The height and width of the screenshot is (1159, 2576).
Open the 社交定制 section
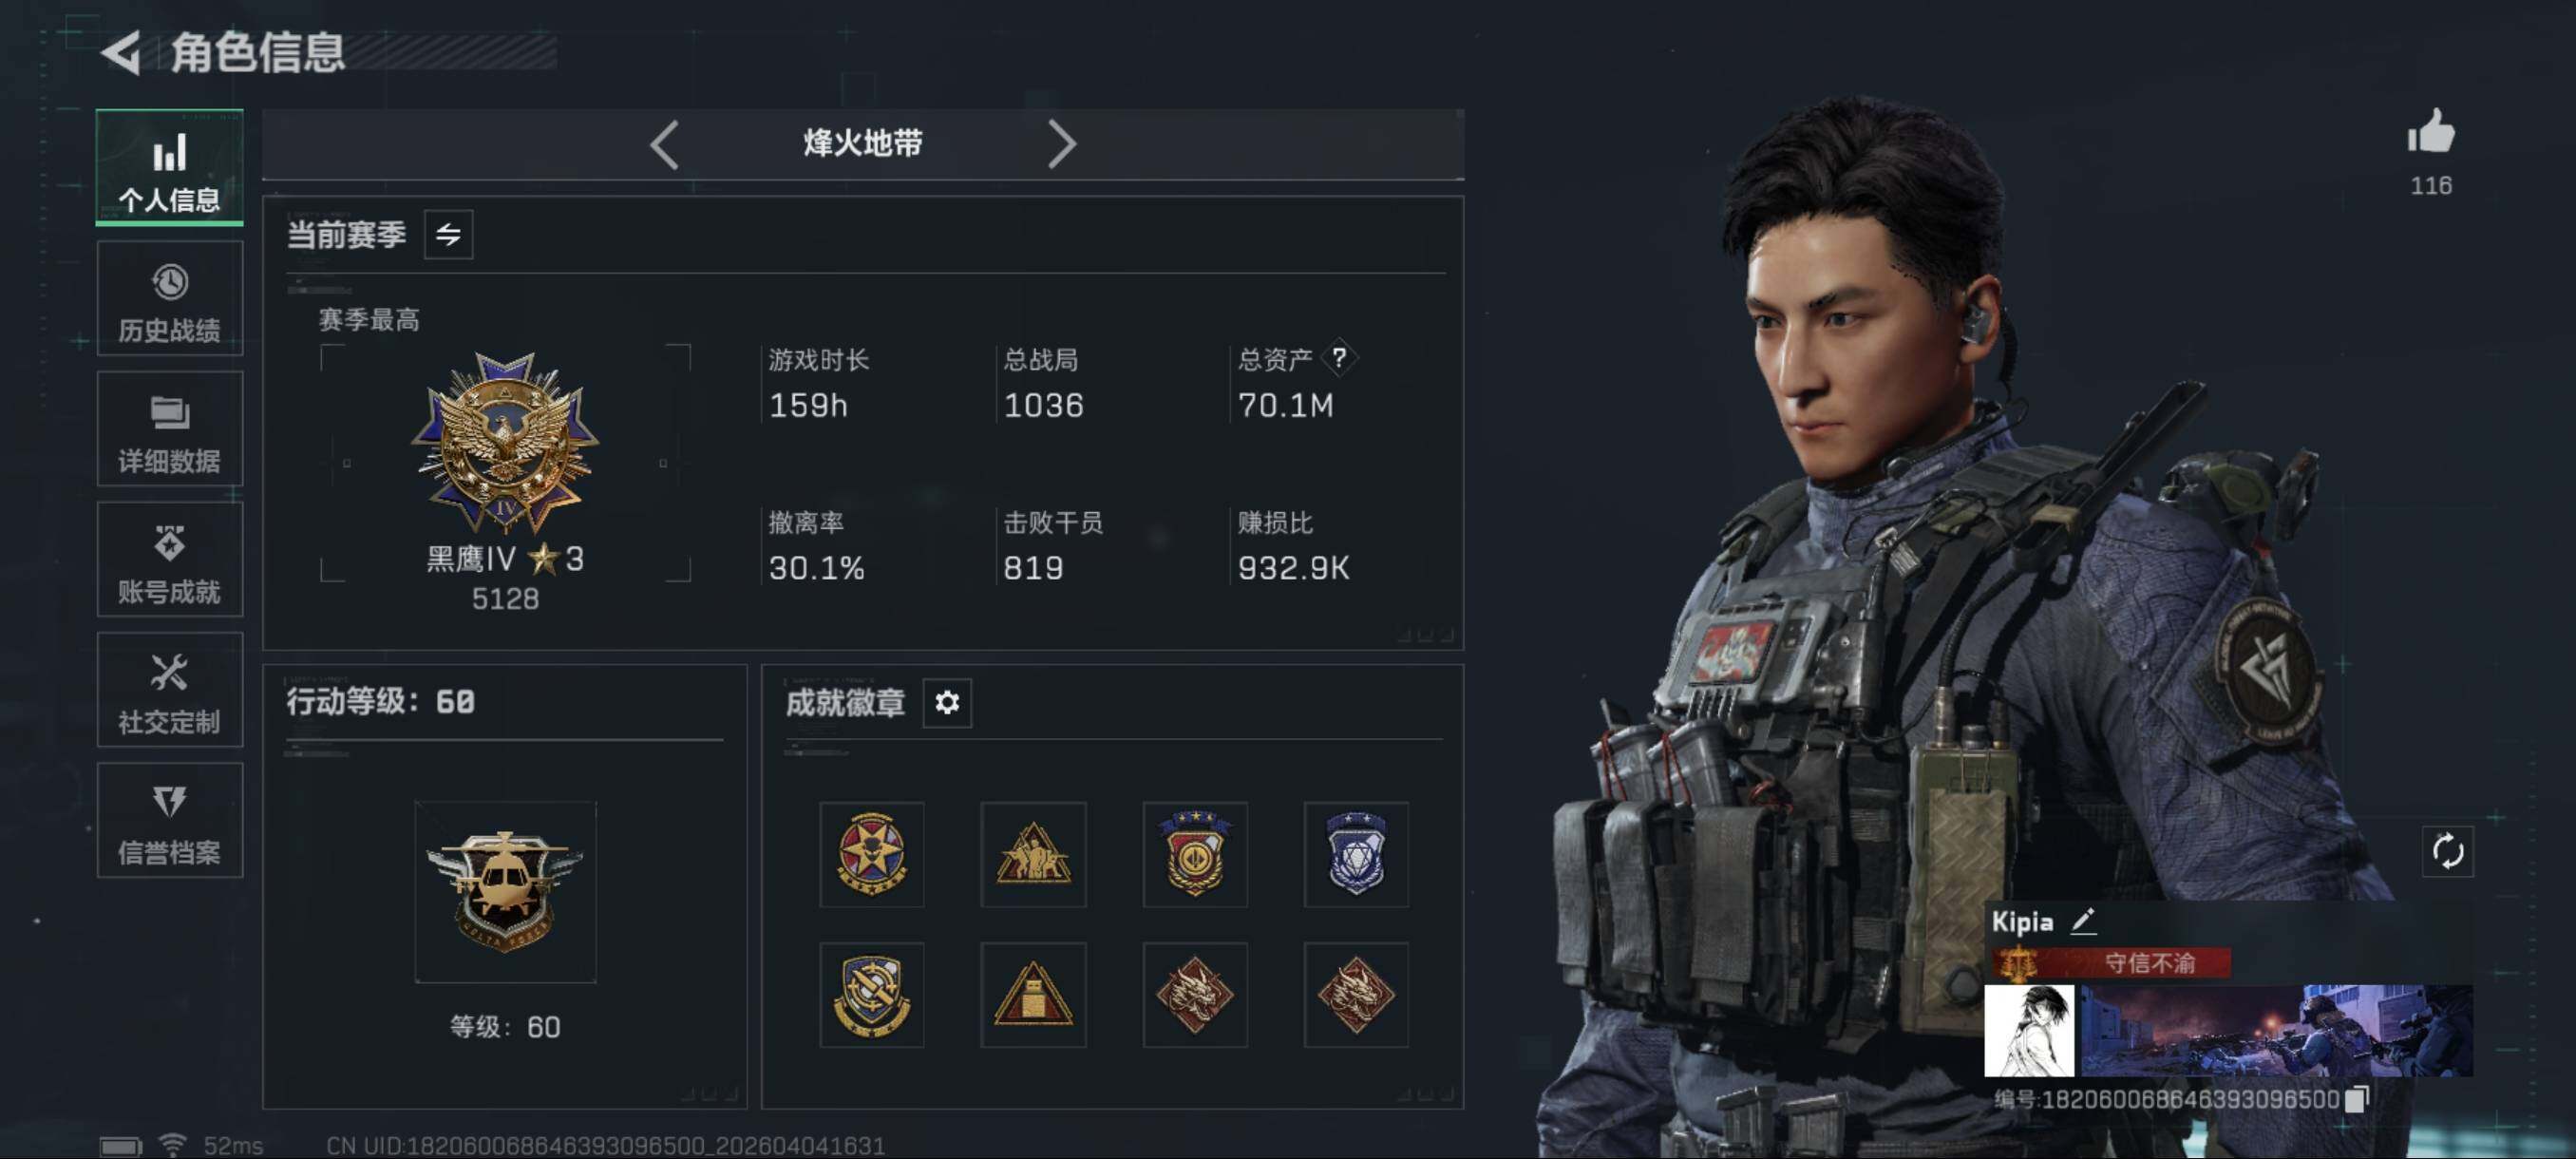[x=169, y=690]
